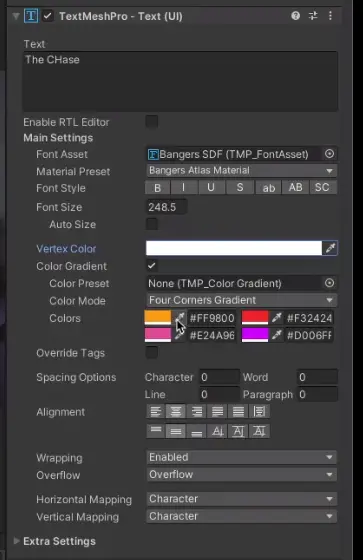Image resolution: width=363 pixels, height=560 pixels.
Task: Expand the Extra Settings foldout
Action: pyautogui.click(x=16, y=541)
